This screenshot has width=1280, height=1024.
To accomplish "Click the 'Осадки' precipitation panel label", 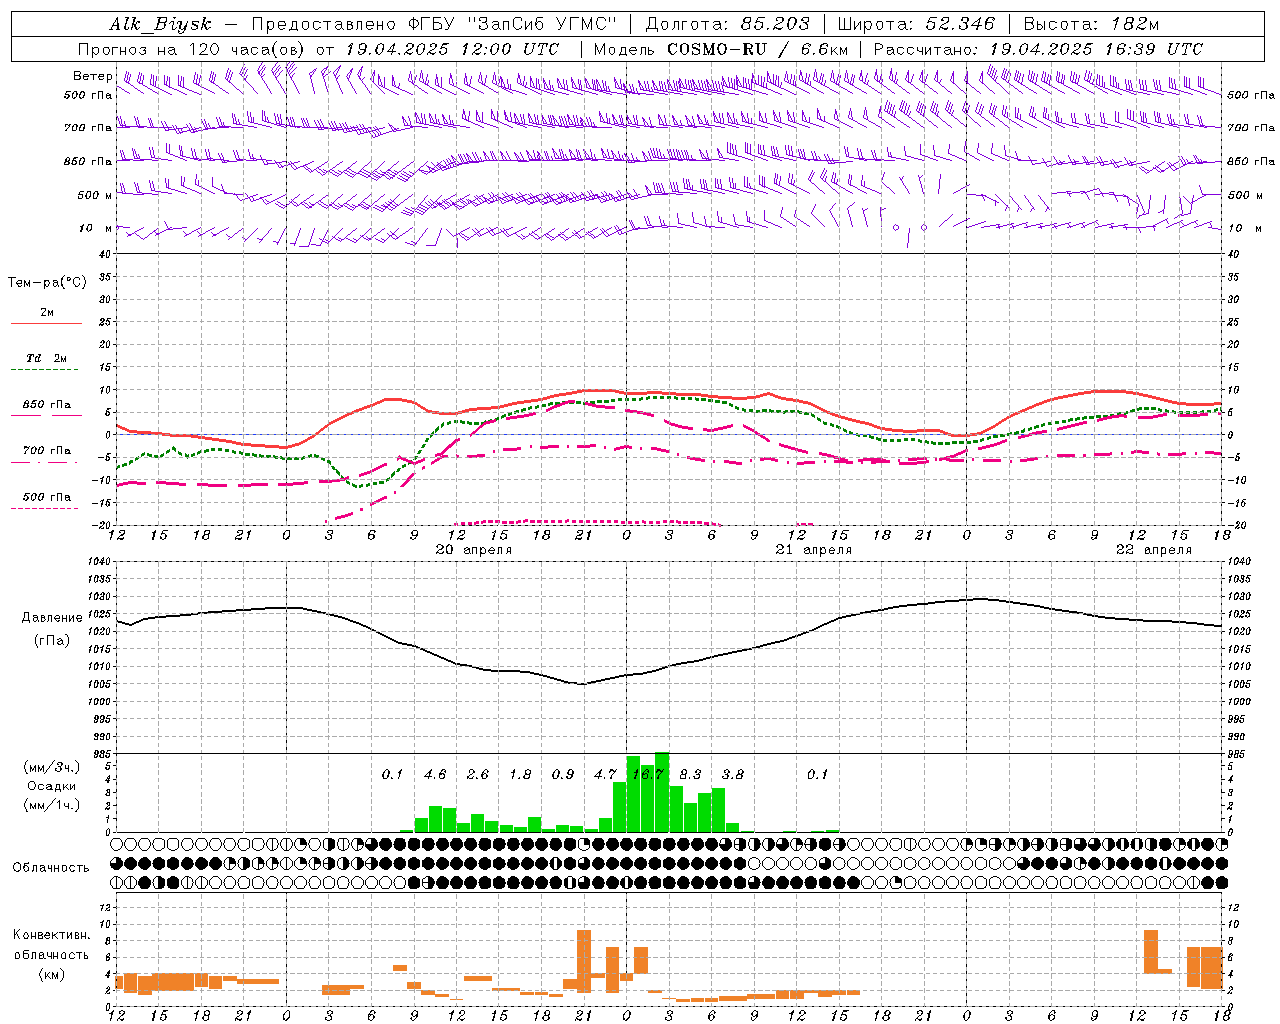I will pyautogui.click(x=51, y=786).
